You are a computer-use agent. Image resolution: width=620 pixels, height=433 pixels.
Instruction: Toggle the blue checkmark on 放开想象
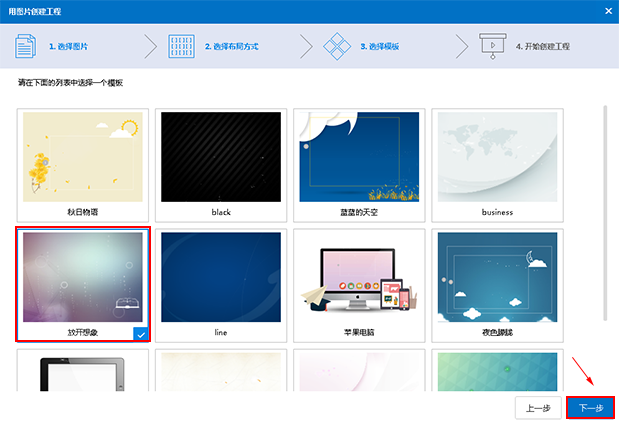[x=141, y=334]
